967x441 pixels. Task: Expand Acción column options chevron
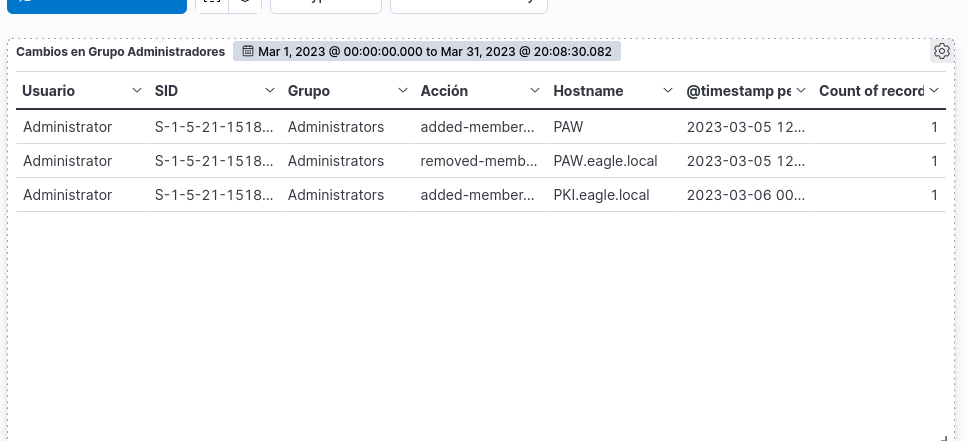[535, 91]
